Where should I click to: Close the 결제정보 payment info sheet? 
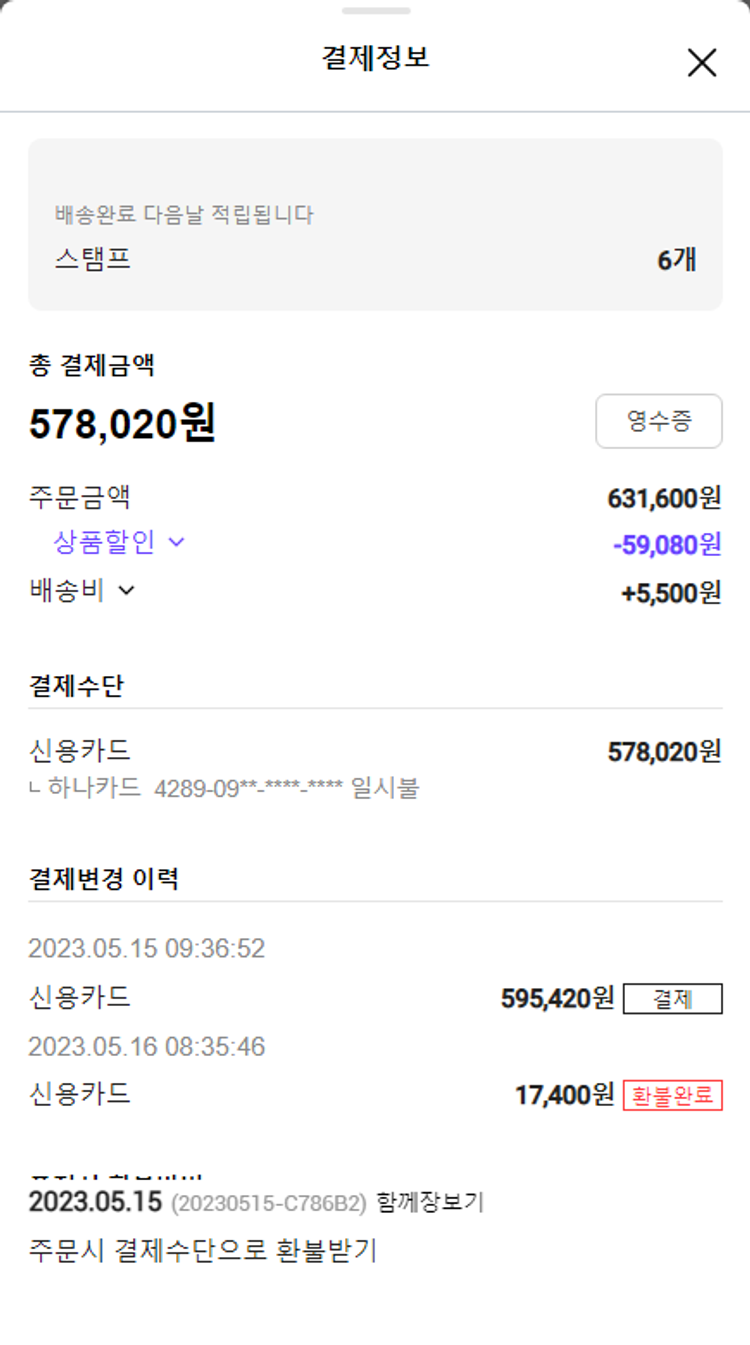tap(702, 63)
